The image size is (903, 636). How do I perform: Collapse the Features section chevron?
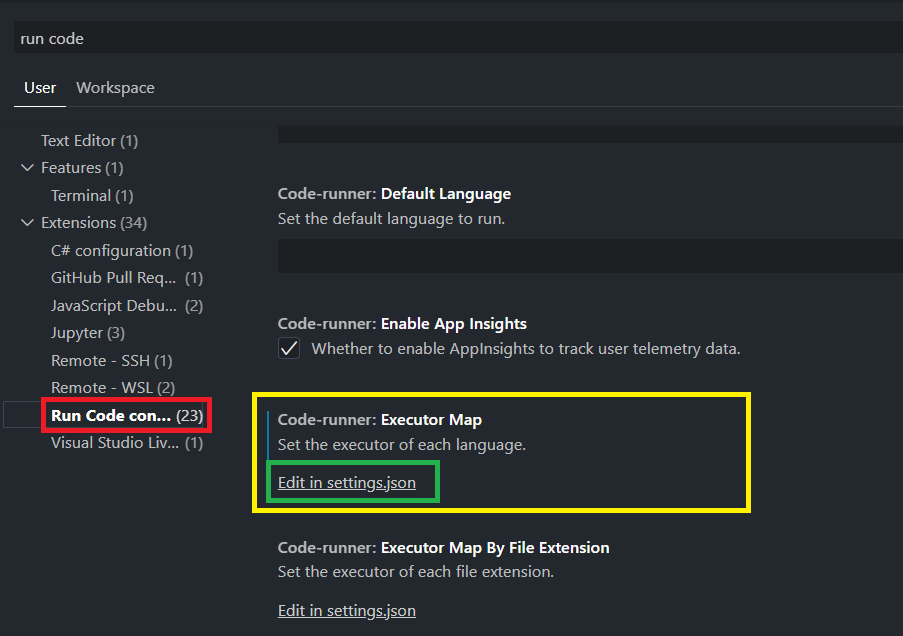27,168
